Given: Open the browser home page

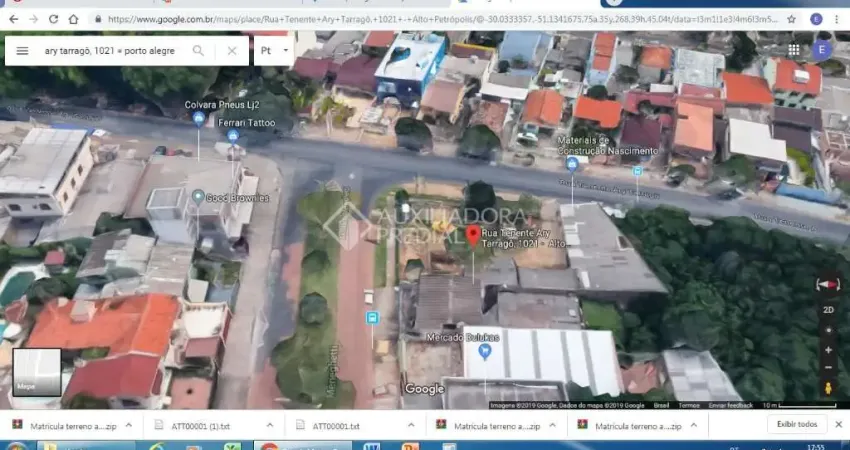Looking at the screenshot, I should [73, 20].
